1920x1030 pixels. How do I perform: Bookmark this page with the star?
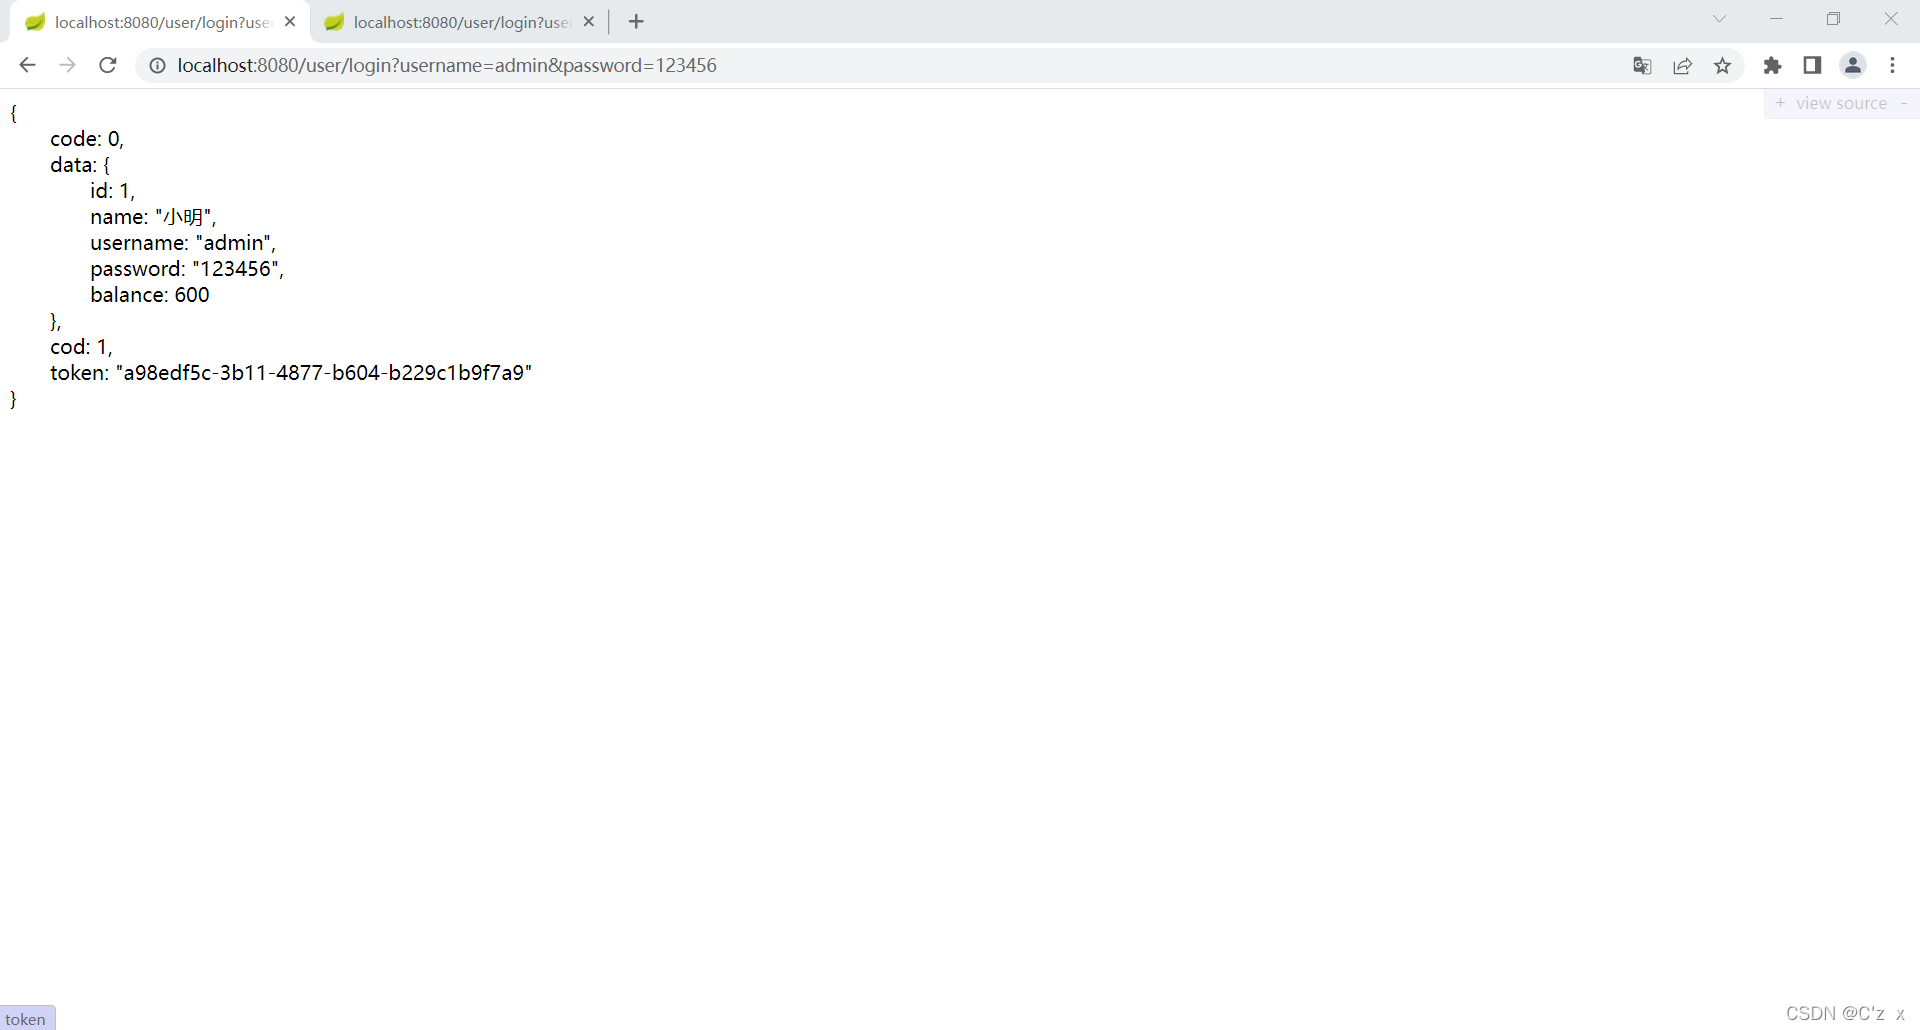[1723, 65]
